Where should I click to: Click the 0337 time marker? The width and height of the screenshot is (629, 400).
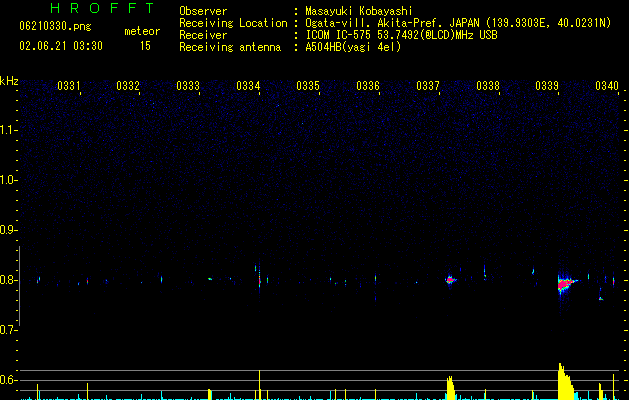tap(428, 86)
